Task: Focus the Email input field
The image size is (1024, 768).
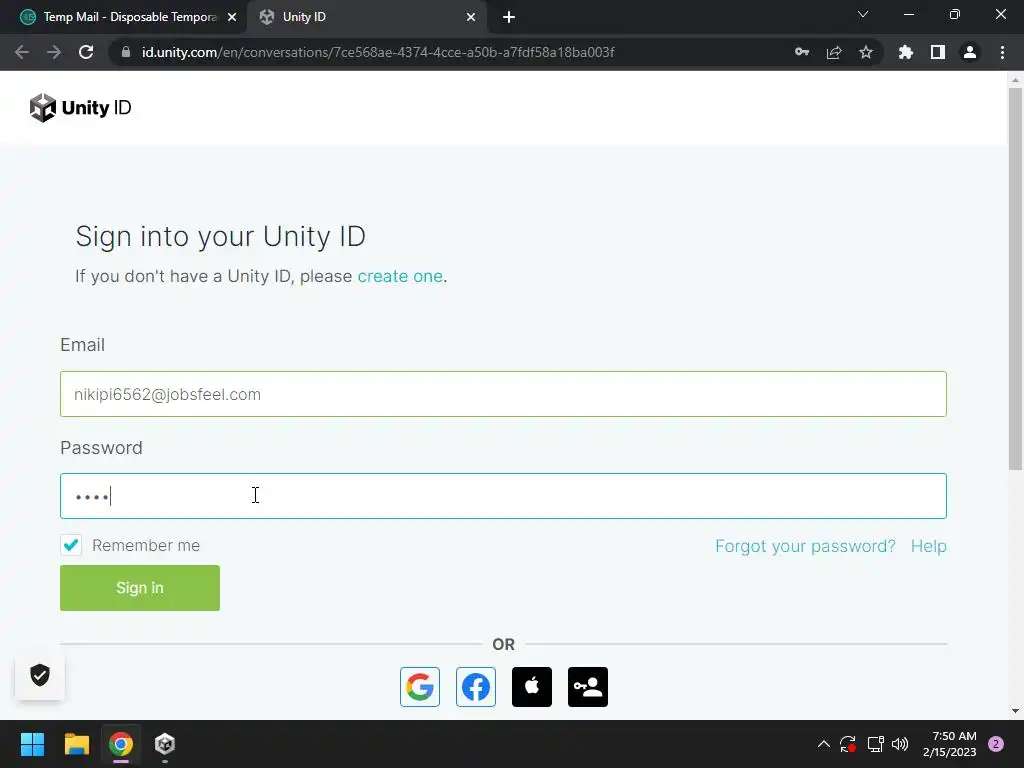Action: [503, 394]
